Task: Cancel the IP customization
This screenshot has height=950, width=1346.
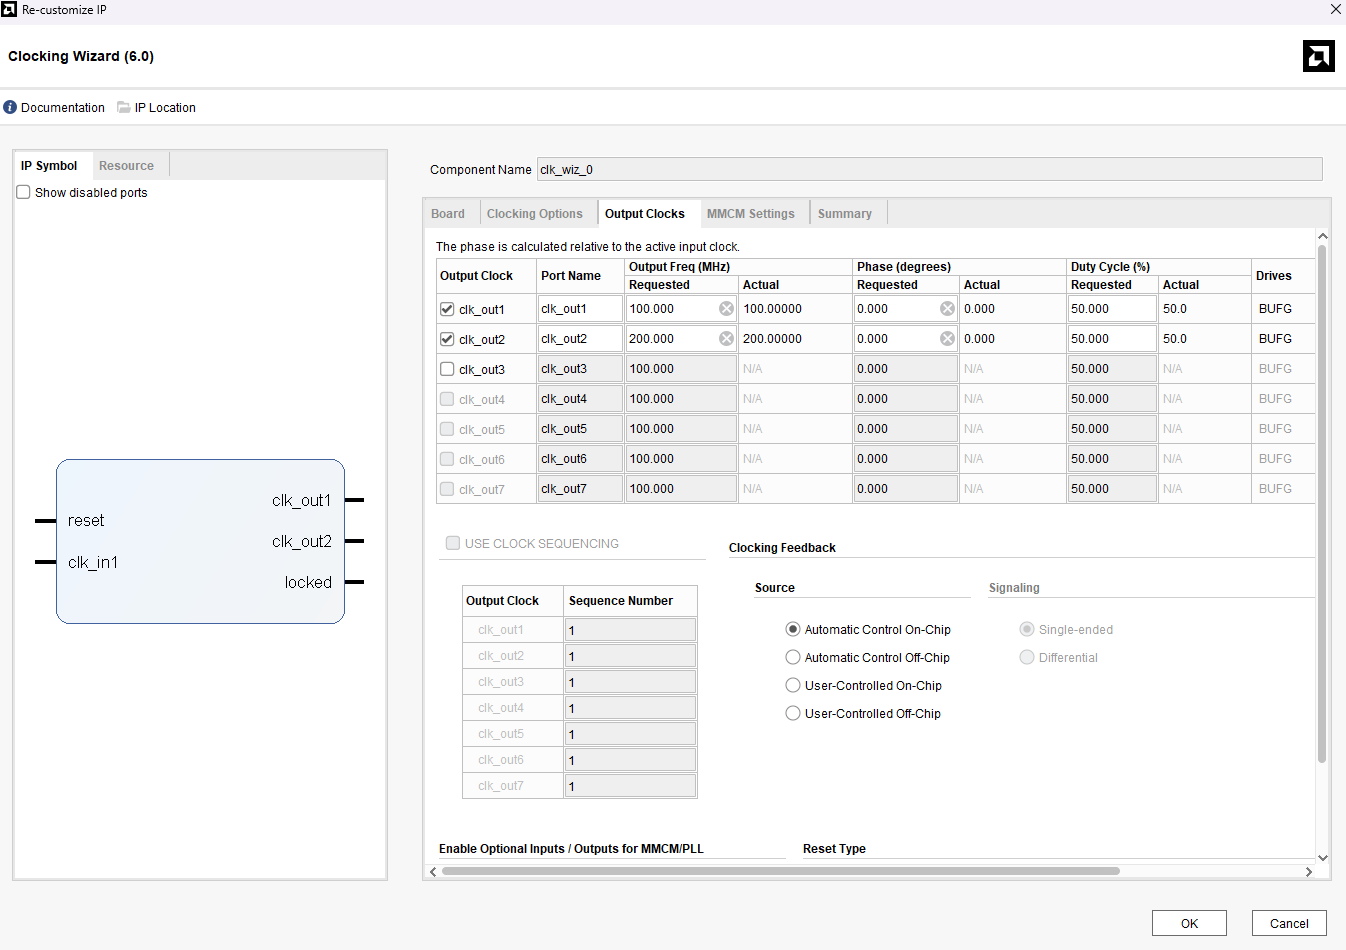Action: click(x=1288, y=923)
